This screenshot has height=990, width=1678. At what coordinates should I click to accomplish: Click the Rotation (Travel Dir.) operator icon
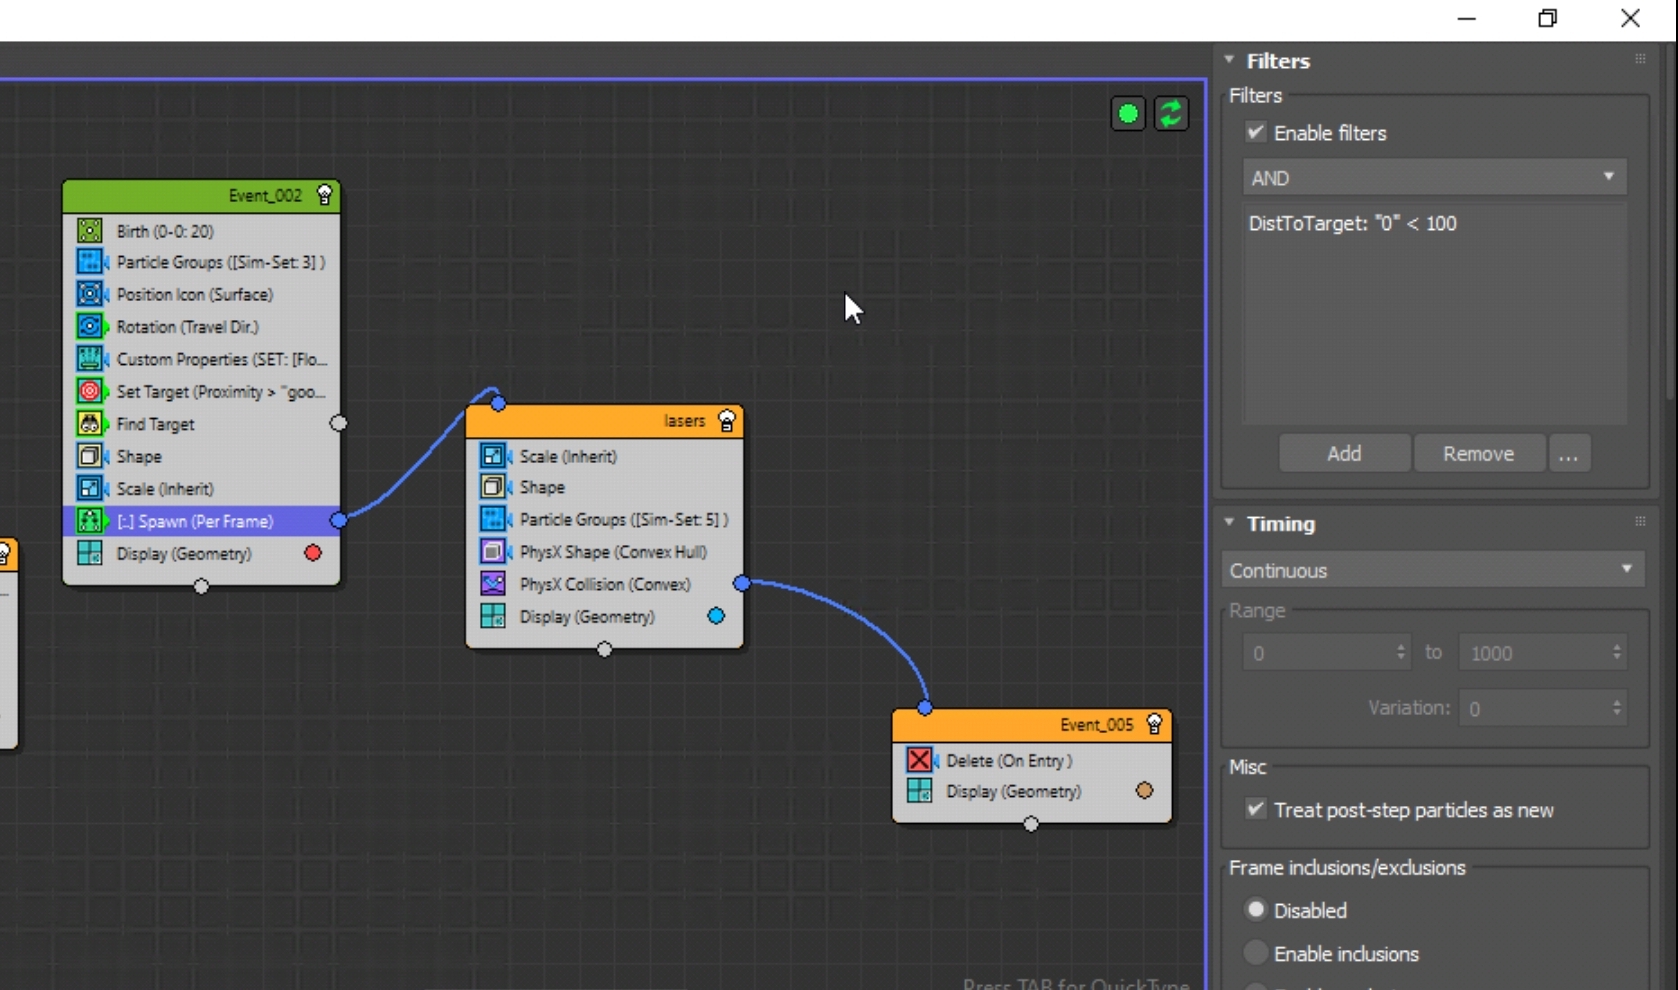click(x=90, y=327)
